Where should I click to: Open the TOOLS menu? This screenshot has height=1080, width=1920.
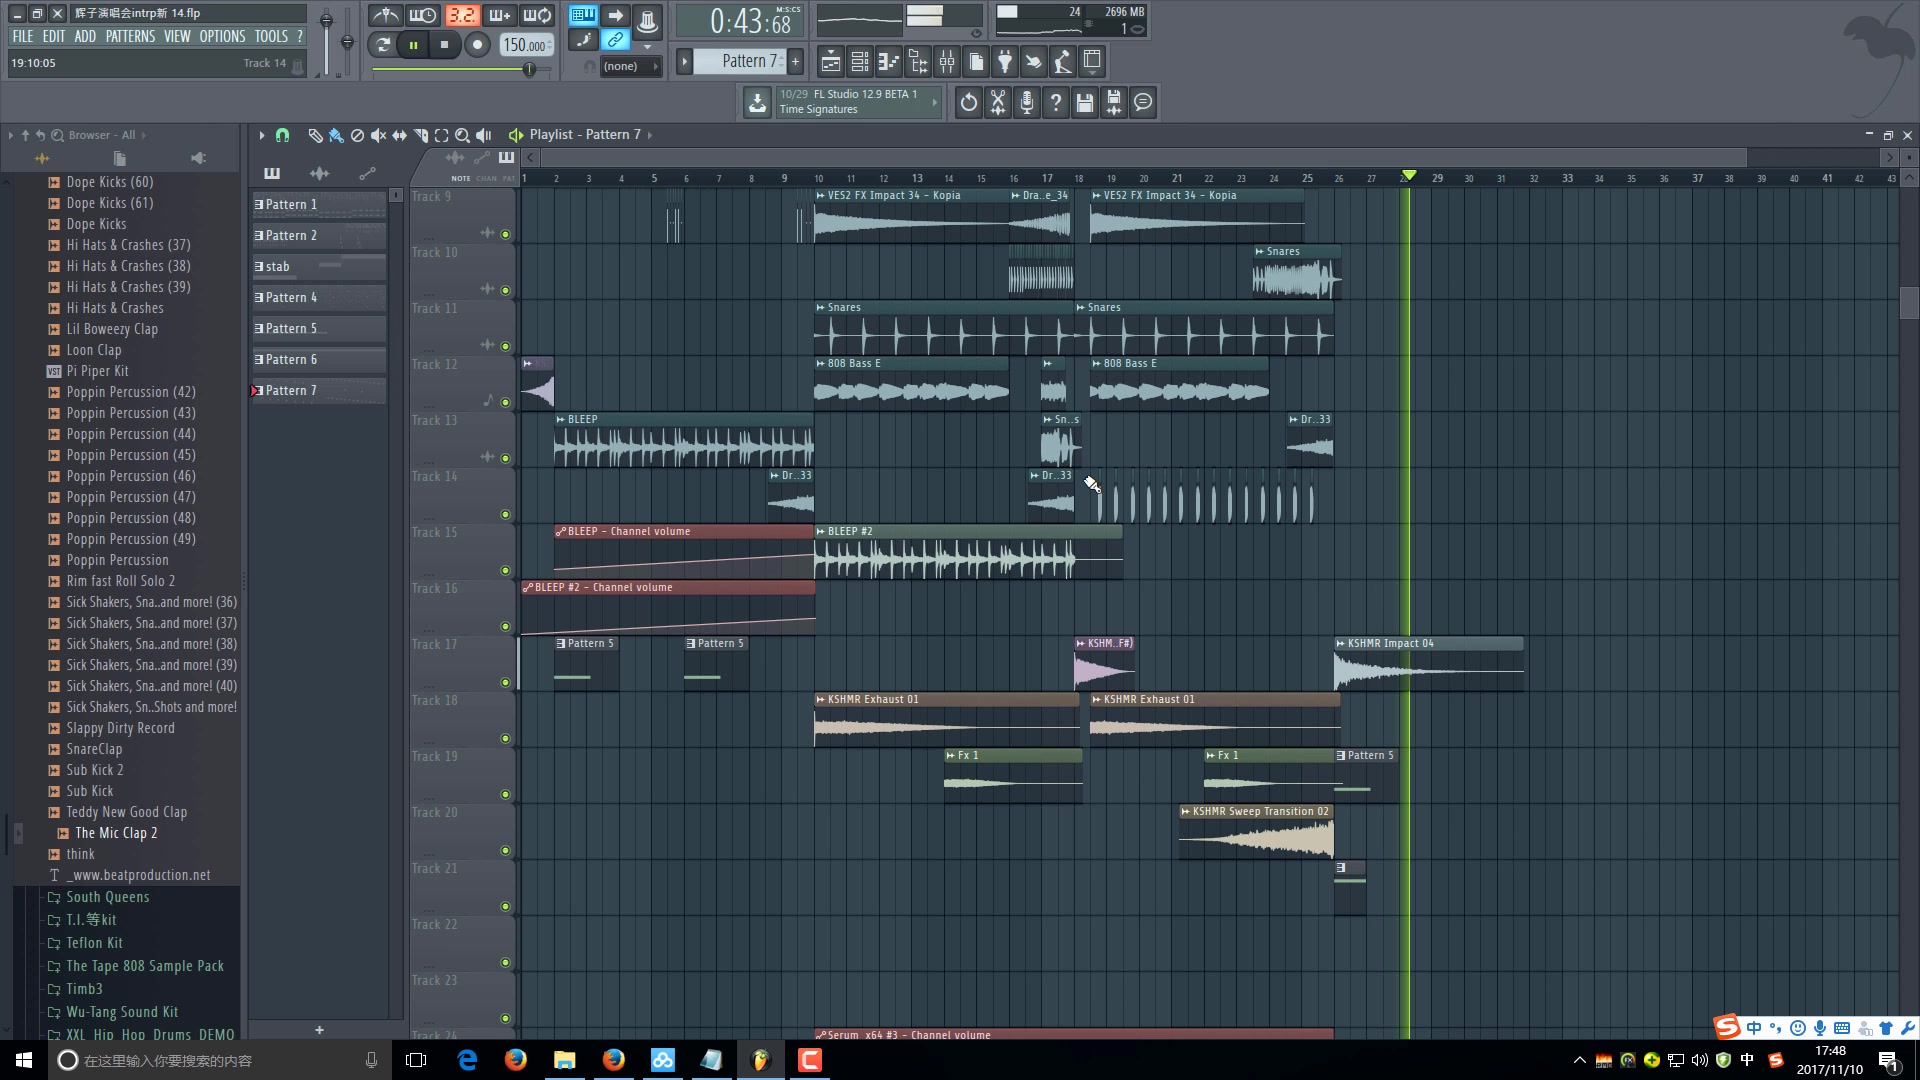pos(270,36)
